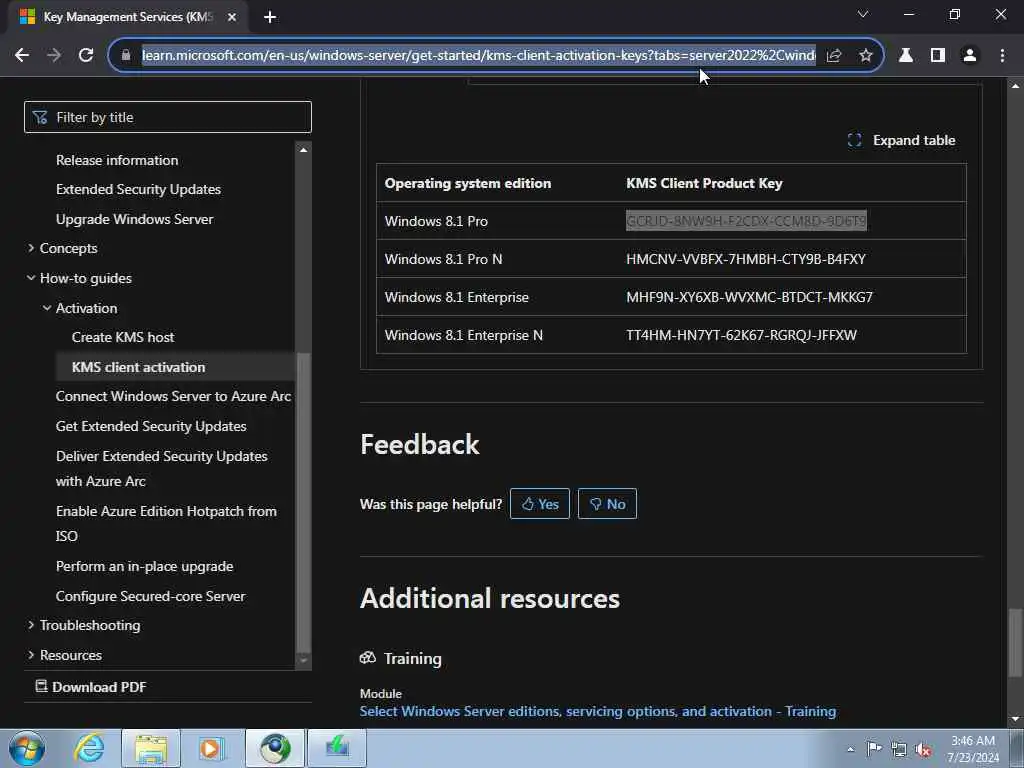Open a new browser tab

click(x=270, y=17)
